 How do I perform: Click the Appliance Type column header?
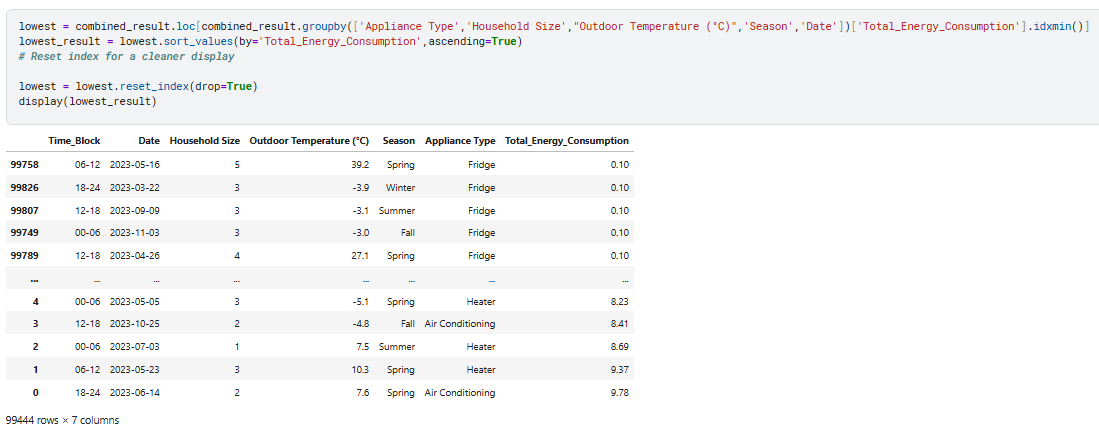coord(459,141)
